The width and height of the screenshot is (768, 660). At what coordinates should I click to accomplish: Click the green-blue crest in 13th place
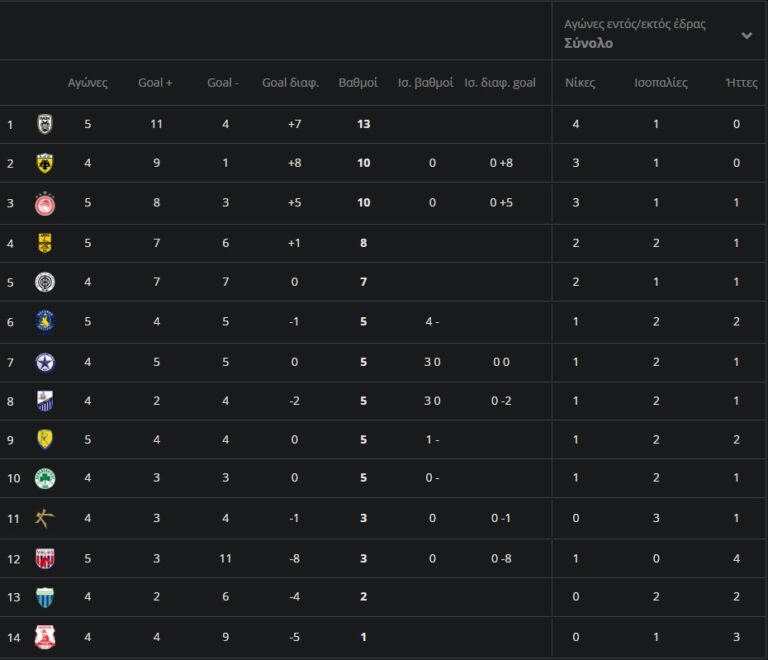pos(45,597)
